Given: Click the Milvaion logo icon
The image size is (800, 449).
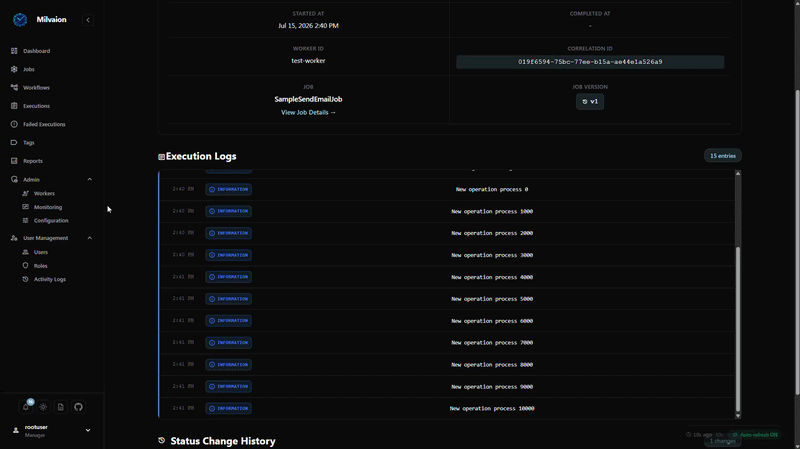Looking at the screenshot, I should coord(20,20).
